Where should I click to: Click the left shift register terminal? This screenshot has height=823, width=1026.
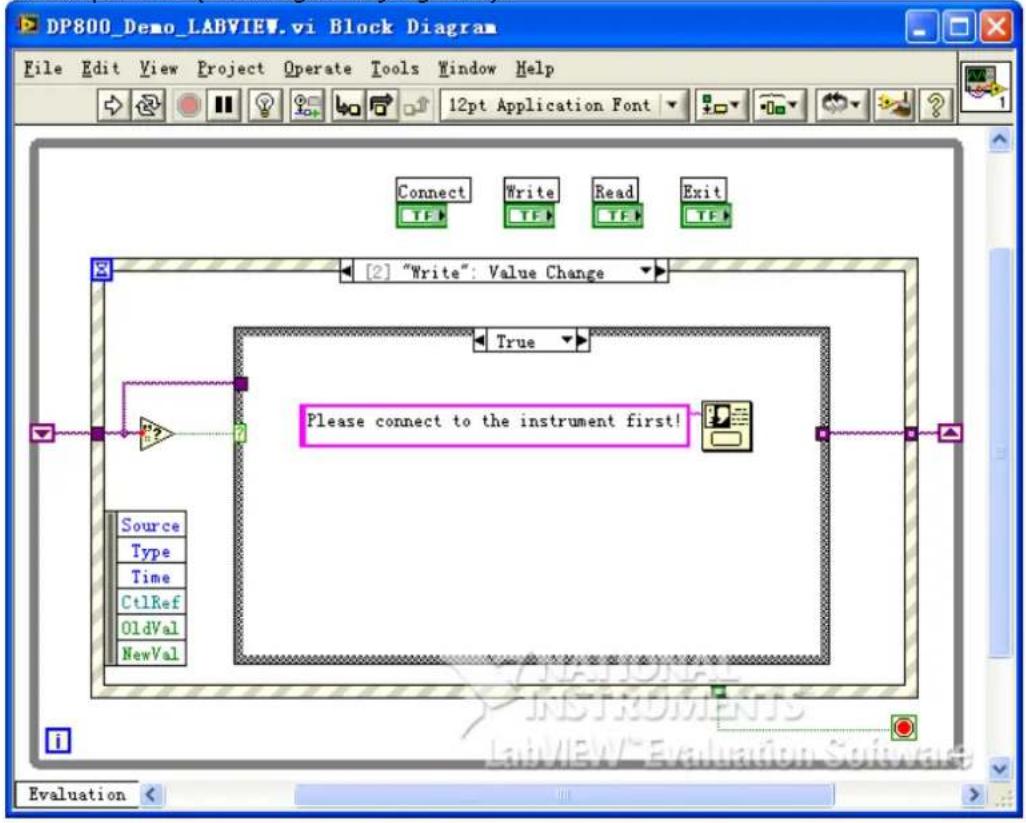coord(43,433)
